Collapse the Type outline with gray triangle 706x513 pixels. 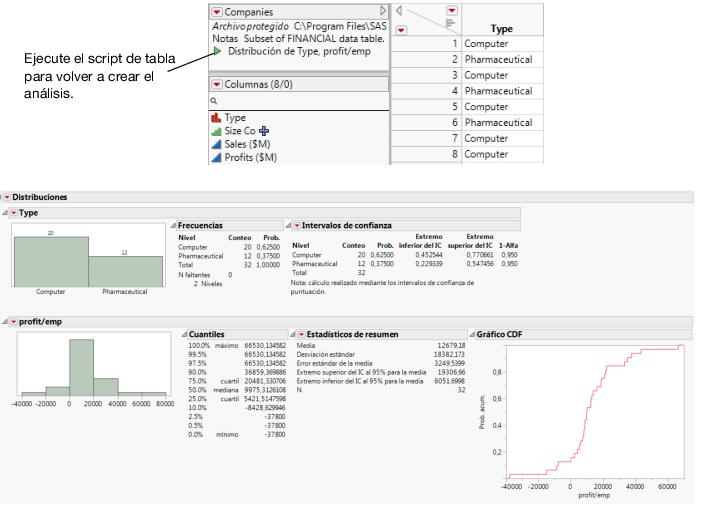[5, 213]
